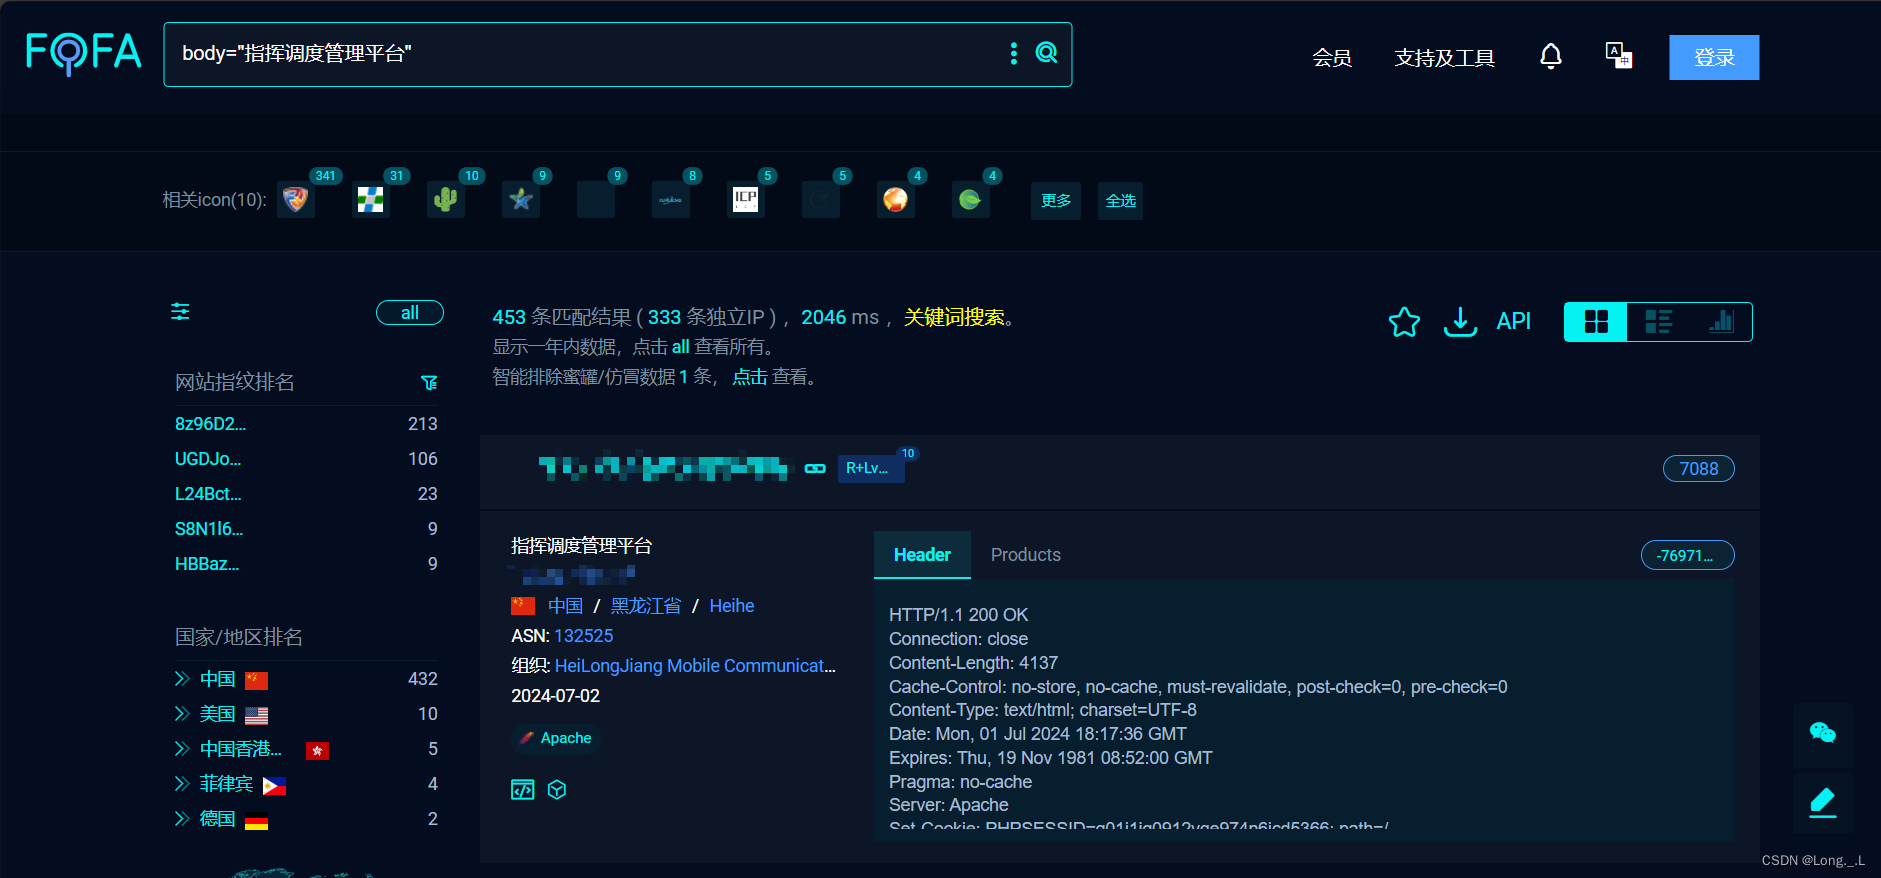Click the all link to view all data

pyautogui.click(x=680, y=347)
